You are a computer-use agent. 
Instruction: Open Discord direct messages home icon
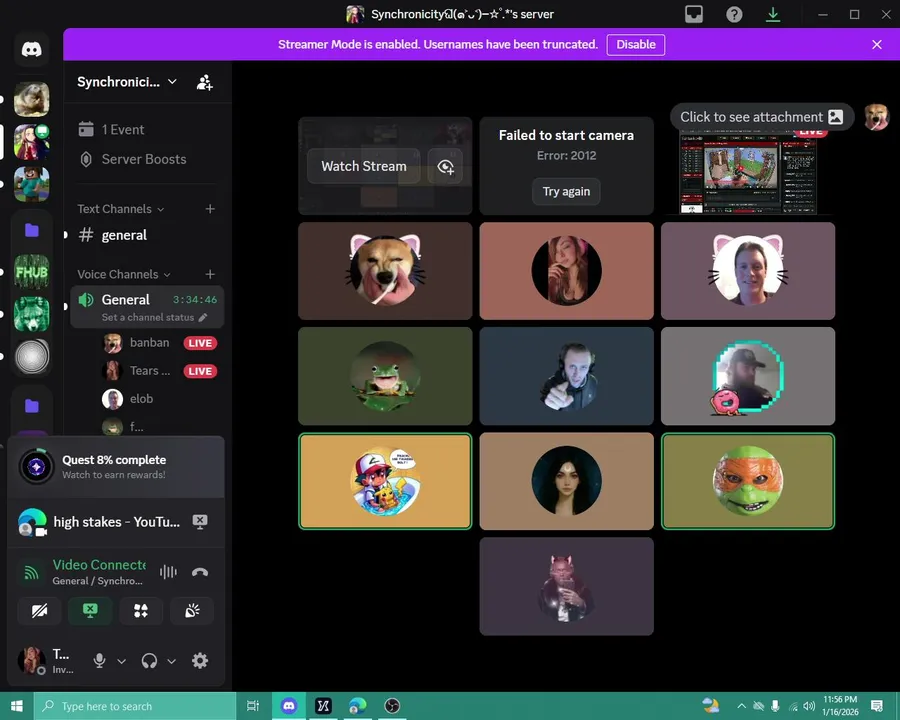click(32, 50)
